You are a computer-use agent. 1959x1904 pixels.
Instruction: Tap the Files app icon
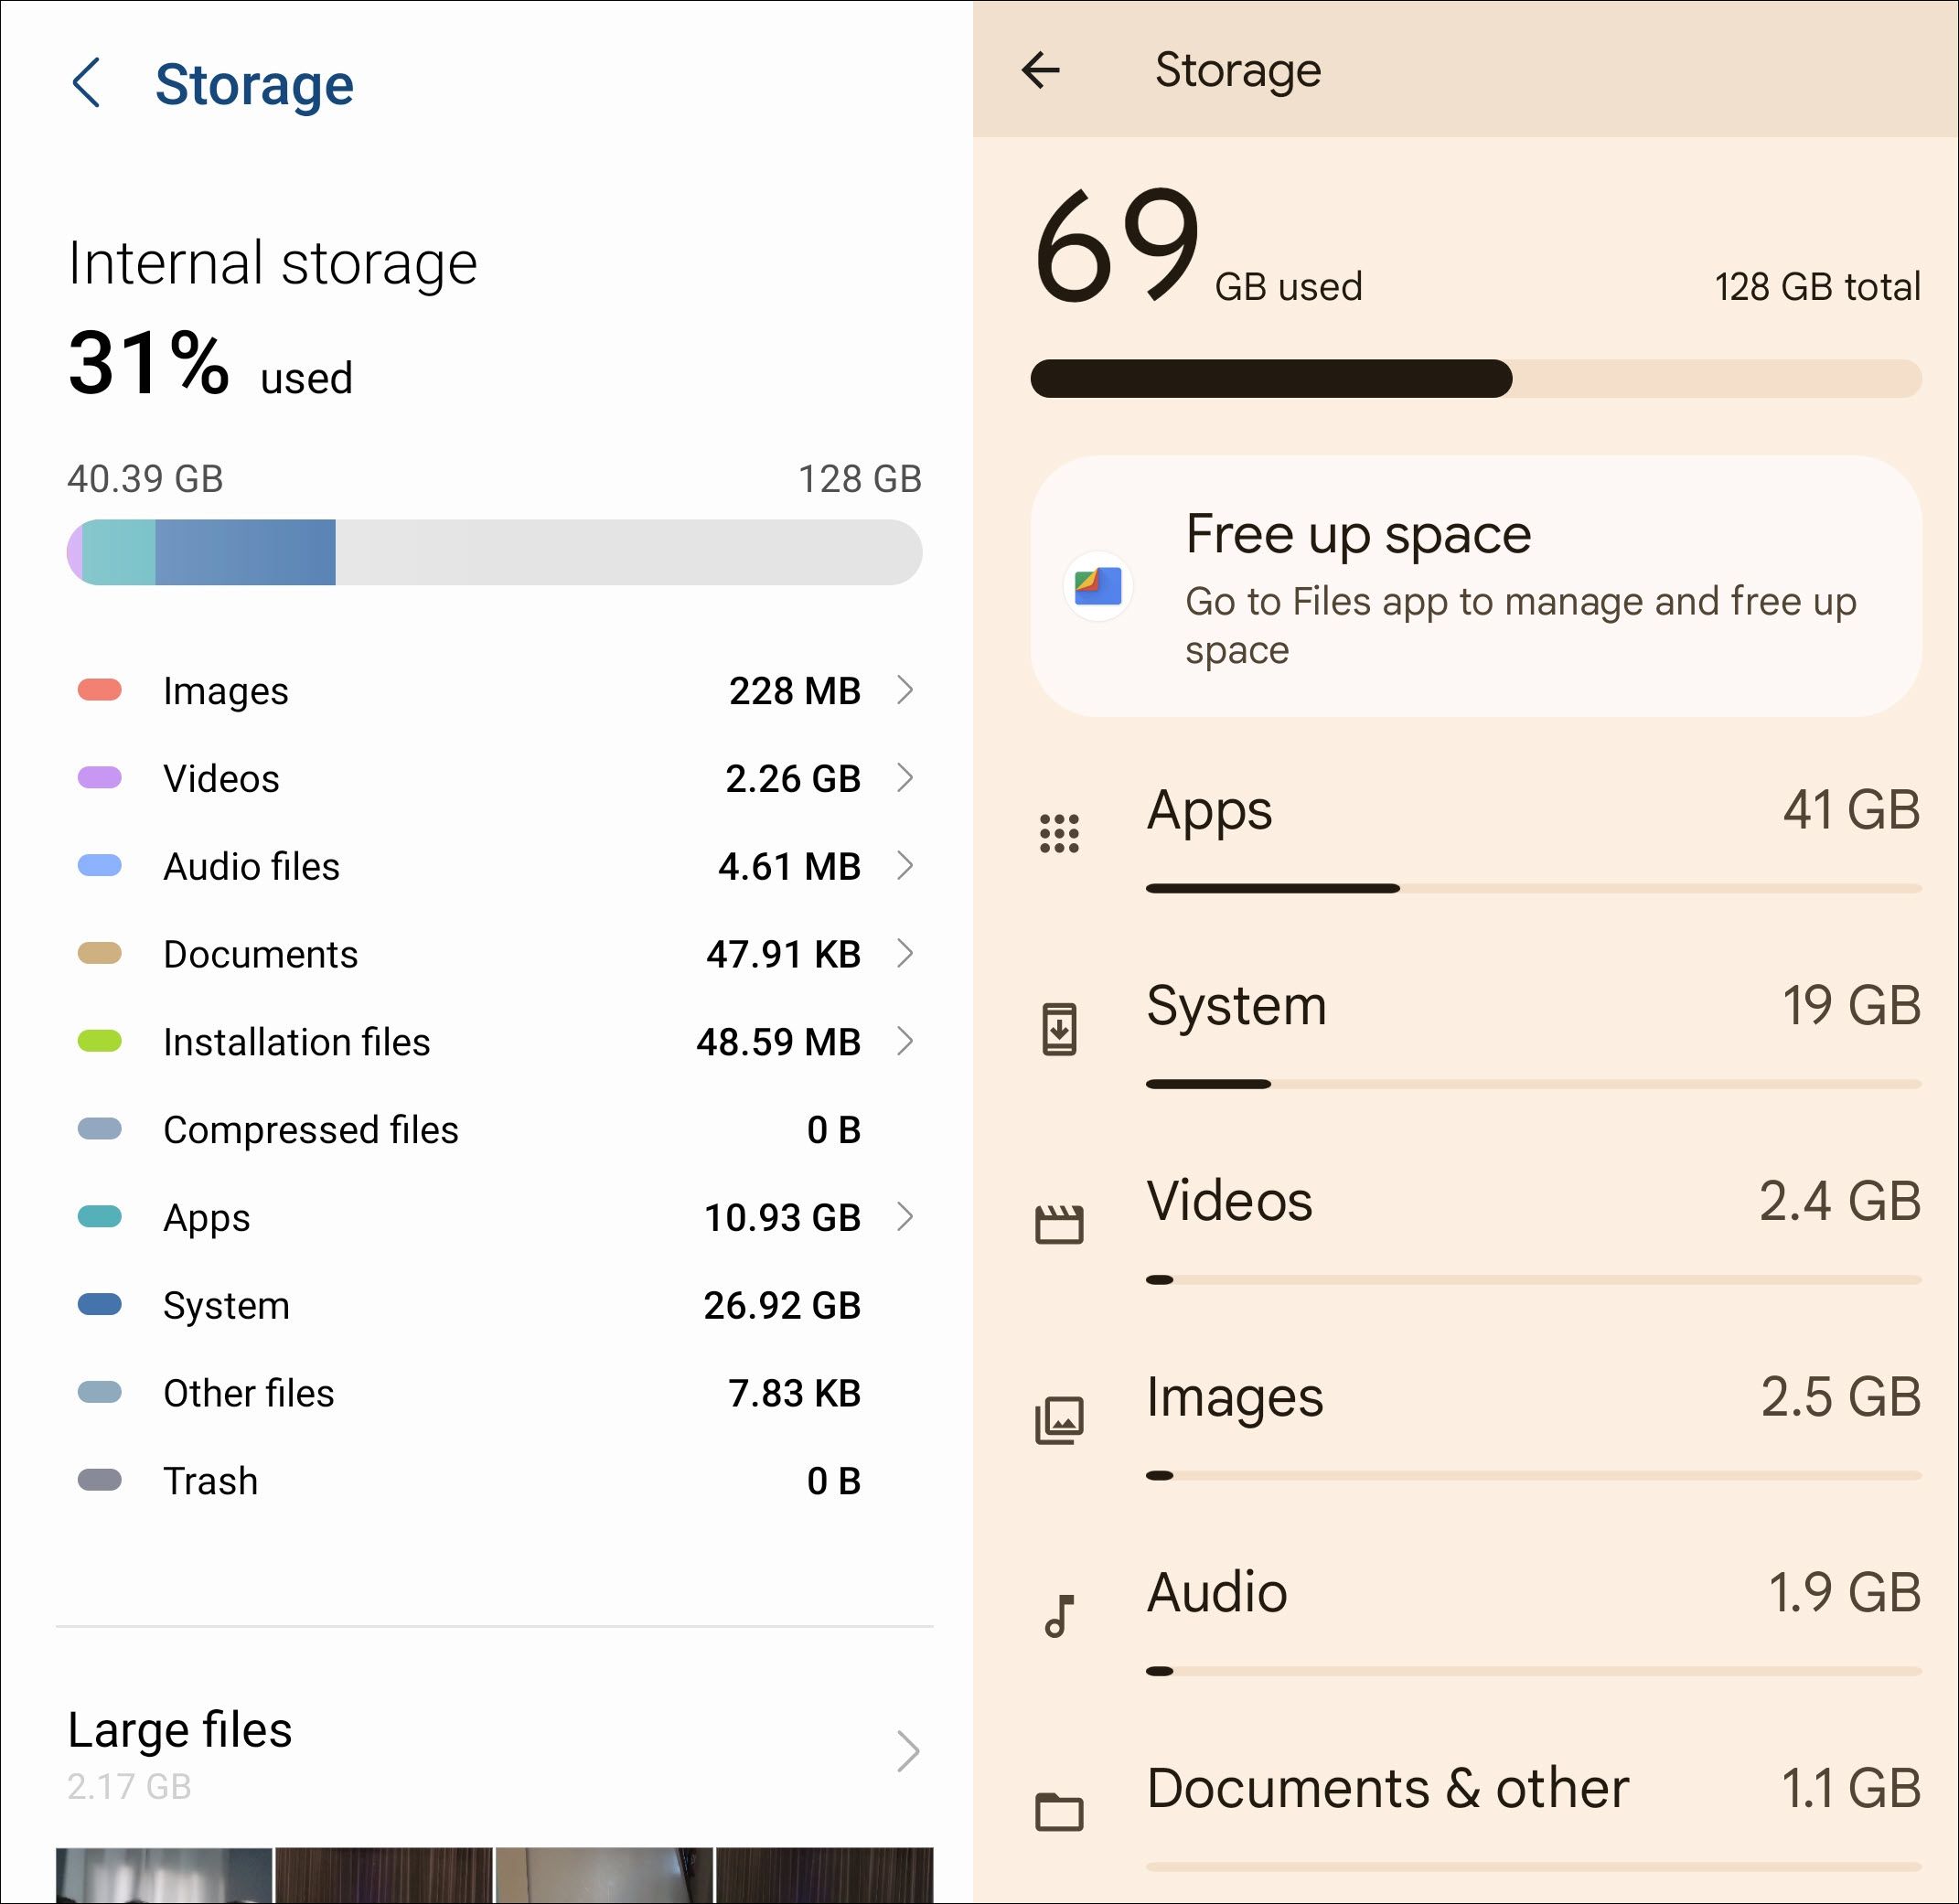1098,586
